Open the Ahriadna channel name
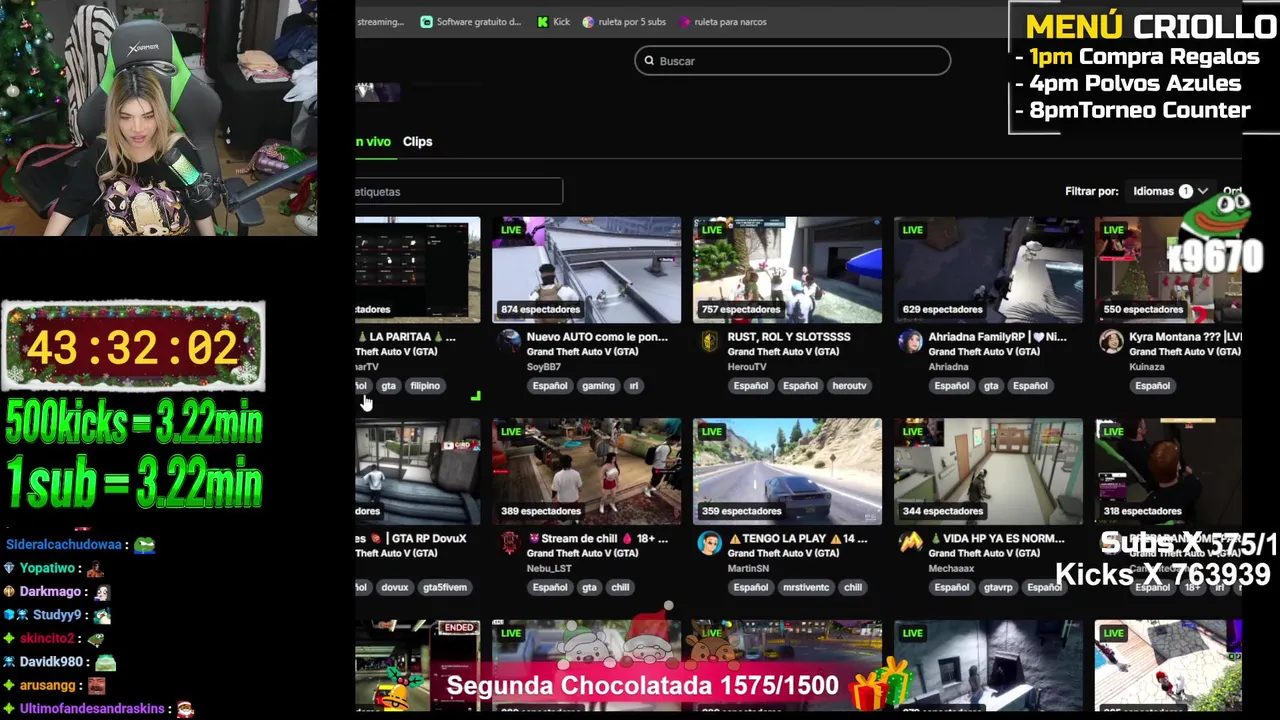1280x720 pixels. pos(948,367)
